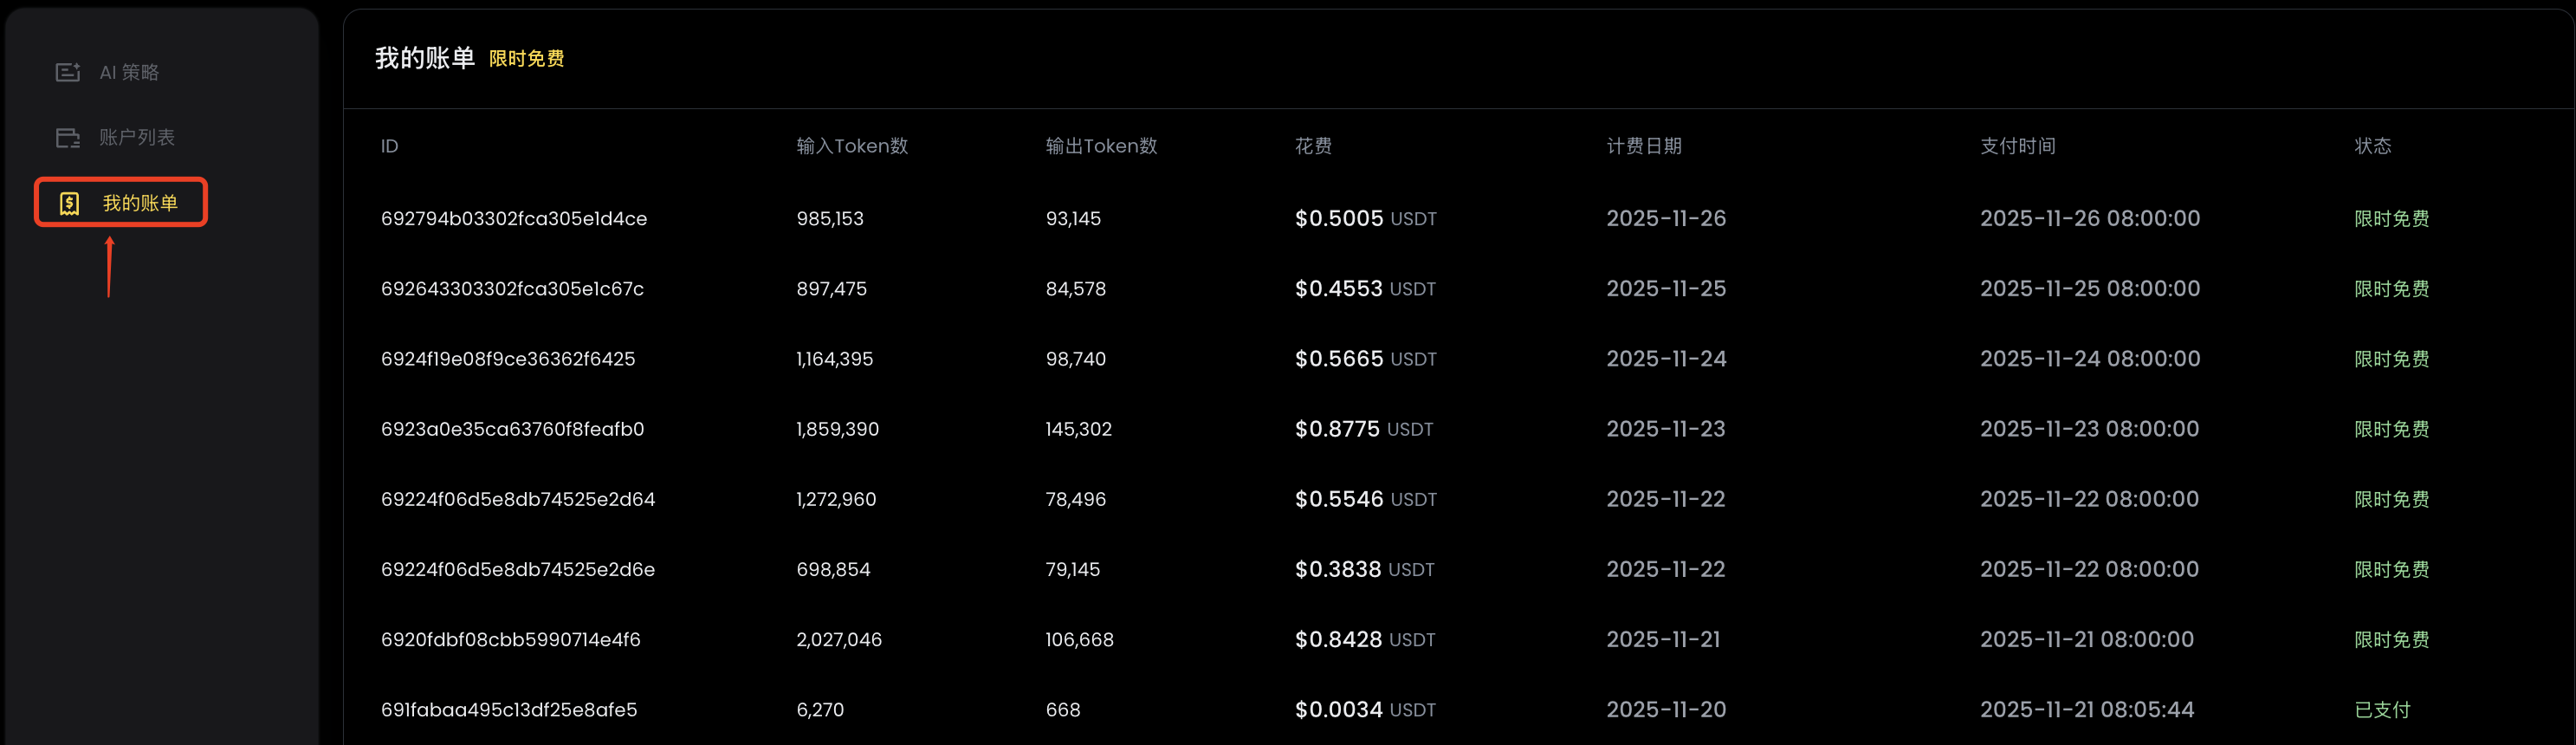The image size is (2576, 745).
Task: Open the AI 策略 menu item
Action: pyautogui.click(x=129, y=72)
